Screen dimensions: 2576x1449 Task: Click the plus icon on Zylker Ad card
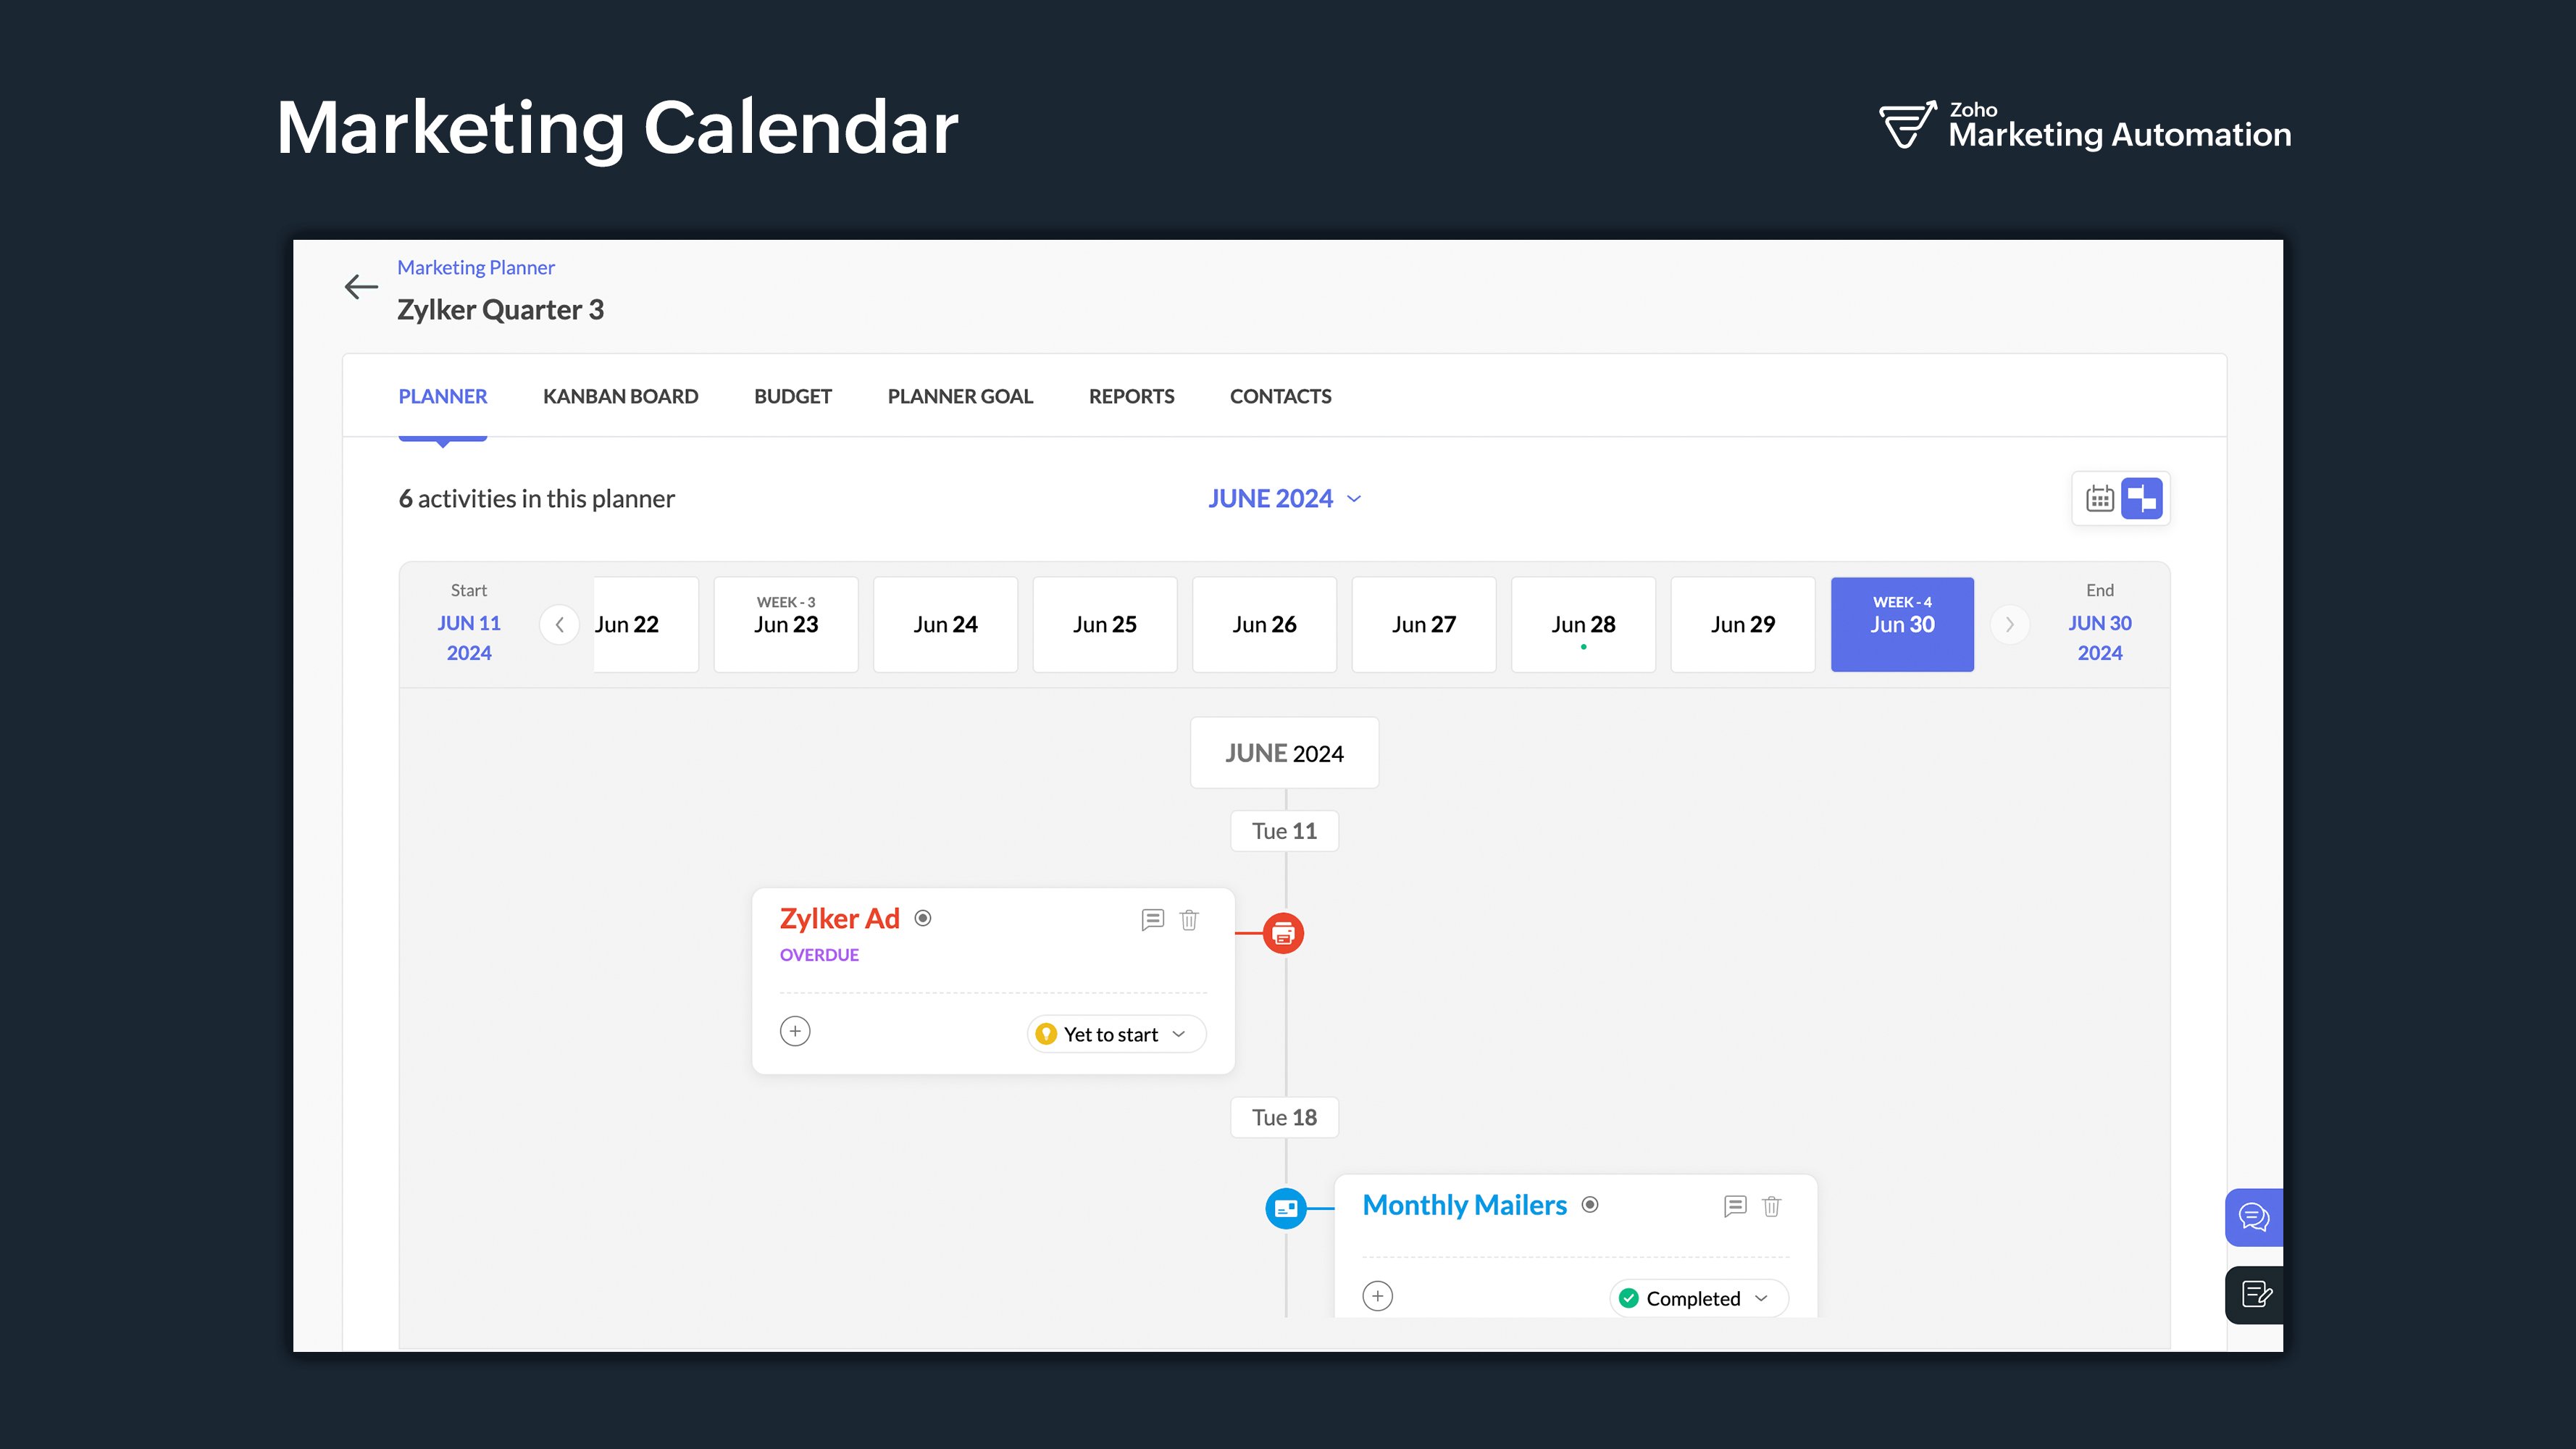click(x=795, y=1031)
